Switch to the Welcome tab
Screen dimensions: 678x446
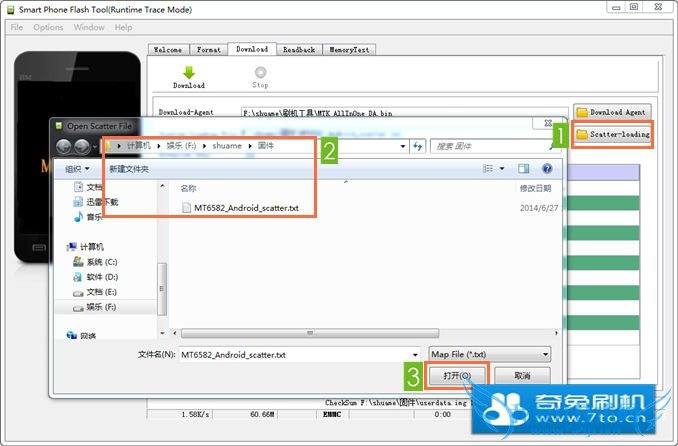click(168, 50)
